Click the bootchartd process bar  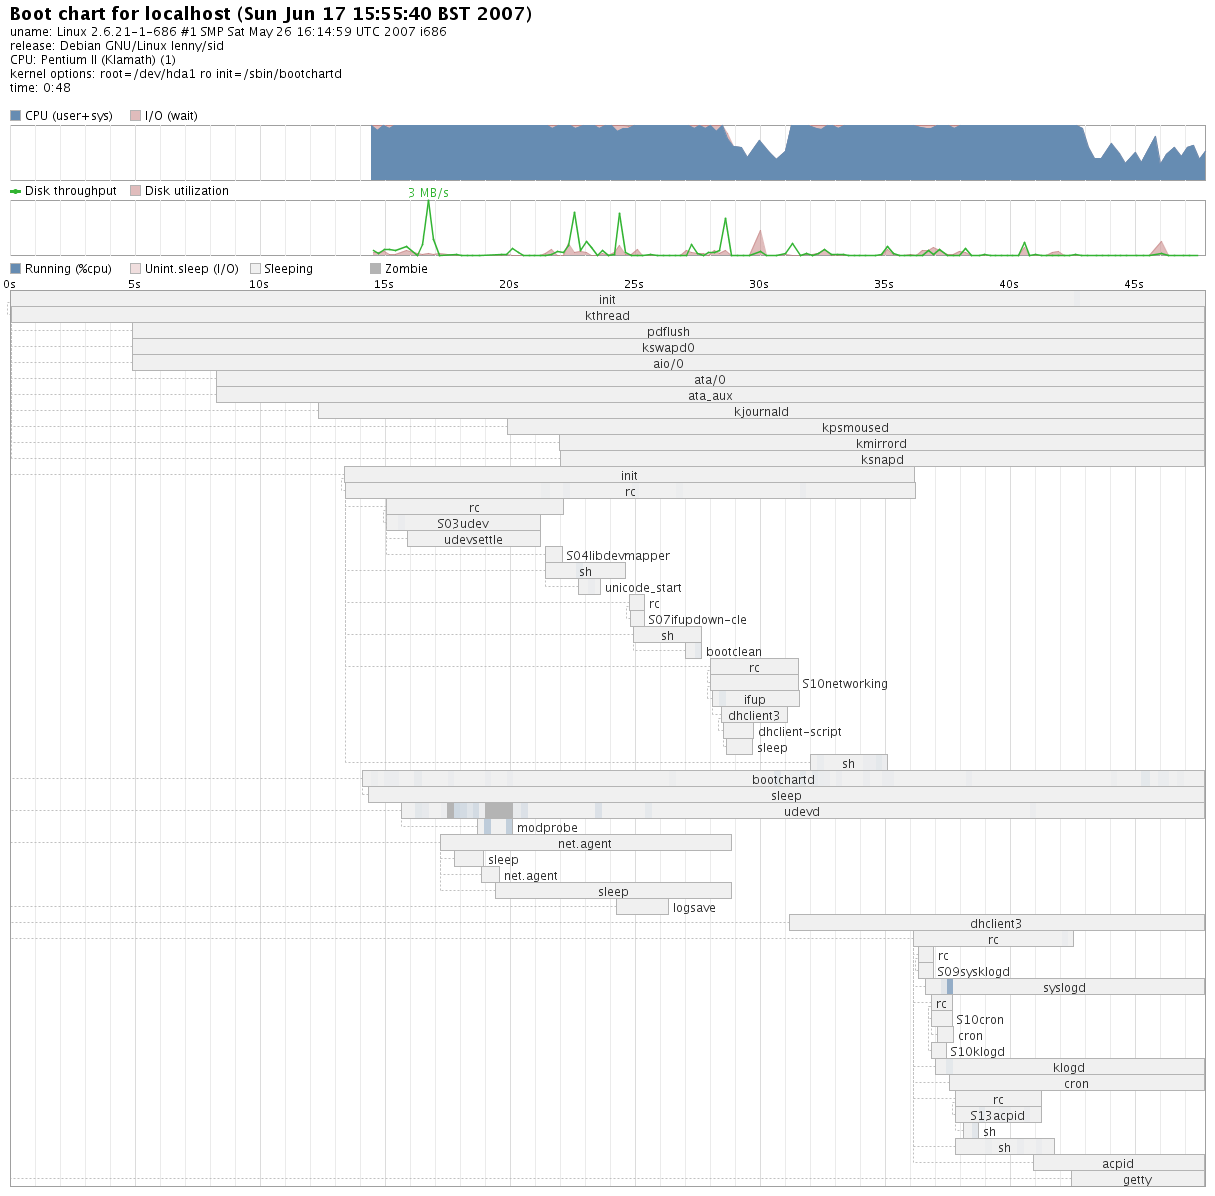pyautogui.click(x=783, y=780)
